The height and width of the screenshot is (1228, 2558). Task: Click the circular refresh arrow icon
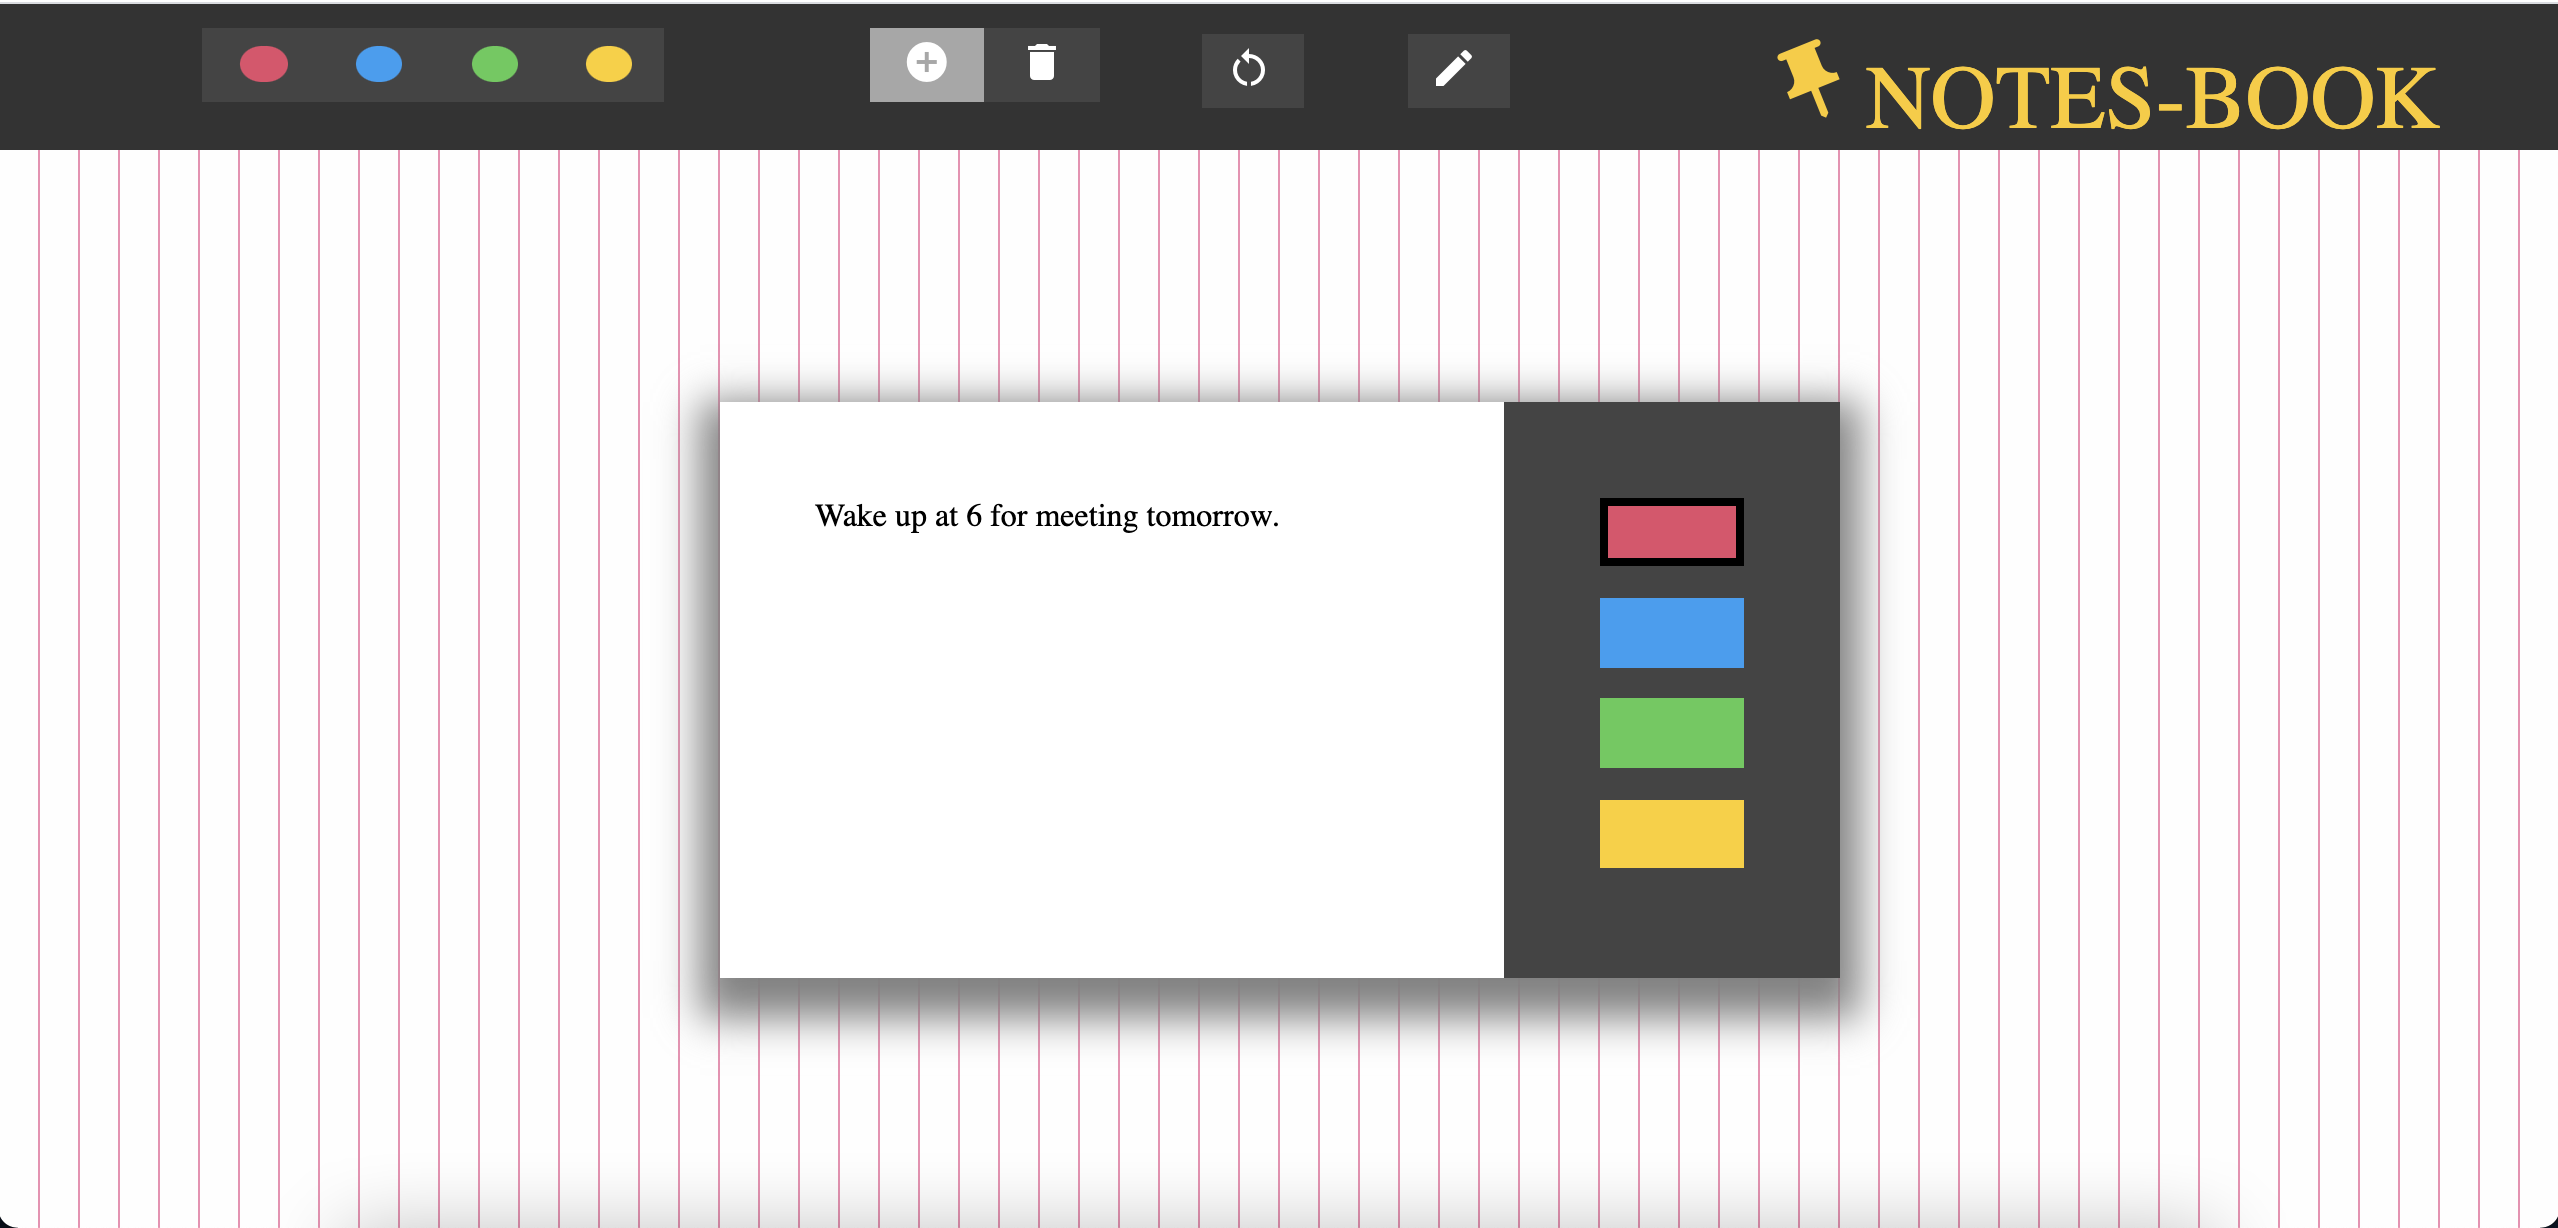point(1250,69)
